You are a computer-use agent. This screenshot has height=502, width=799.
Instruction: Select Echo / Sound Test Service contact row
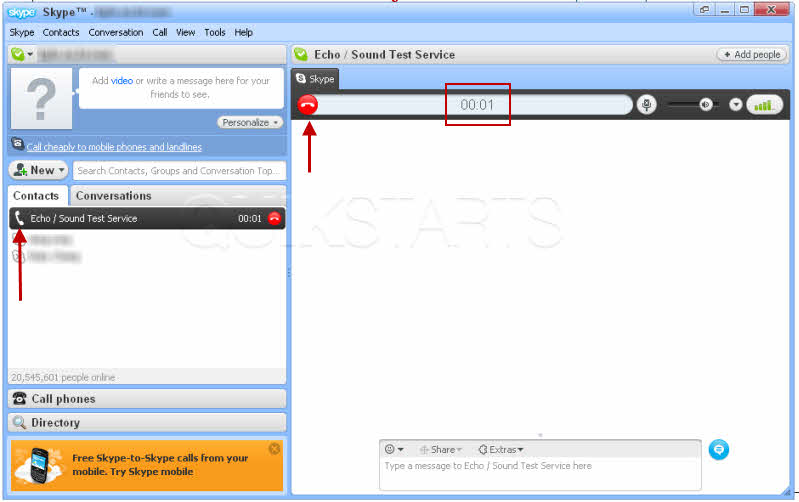click(147, 219)
